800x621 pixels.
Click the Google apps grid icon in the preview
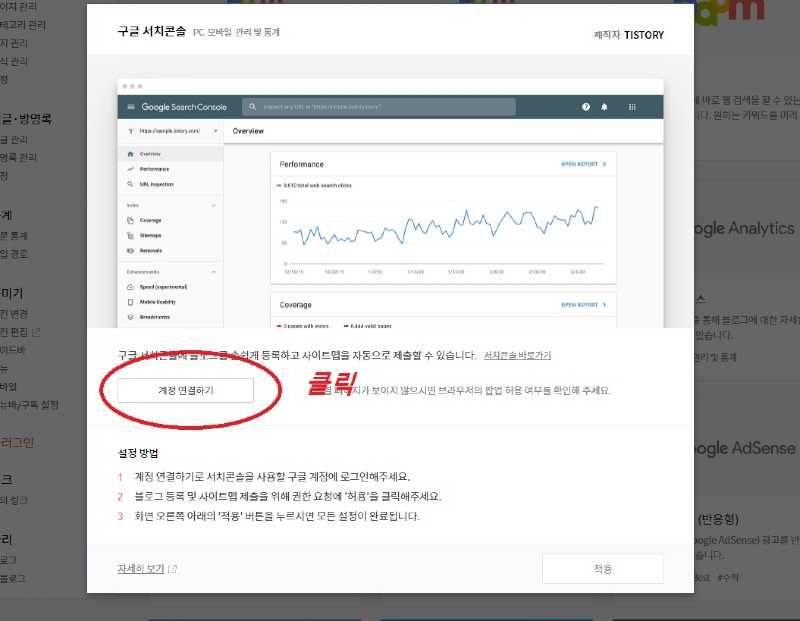coord(632,107)
